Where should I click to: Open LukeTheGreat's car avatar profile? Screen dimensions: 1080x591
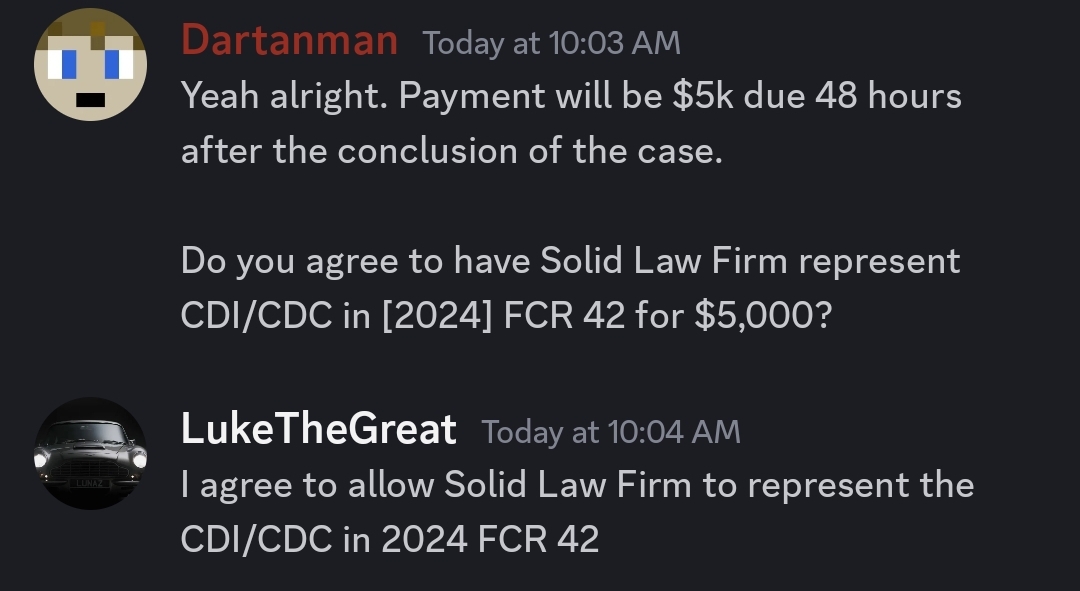[x=90, y=453]
